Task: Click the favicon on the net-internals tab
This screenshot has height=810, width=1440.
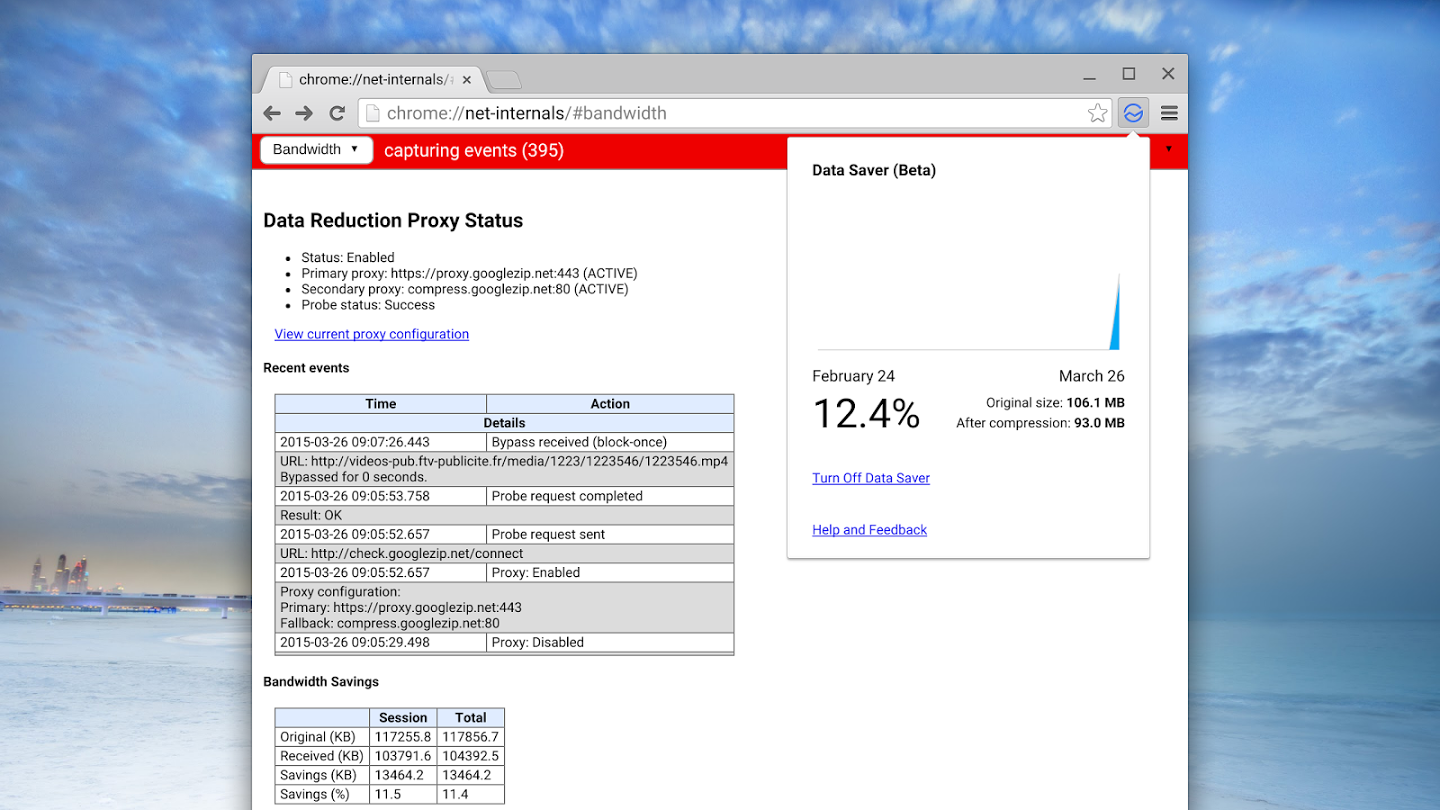Action: click(x=285, y=79)
